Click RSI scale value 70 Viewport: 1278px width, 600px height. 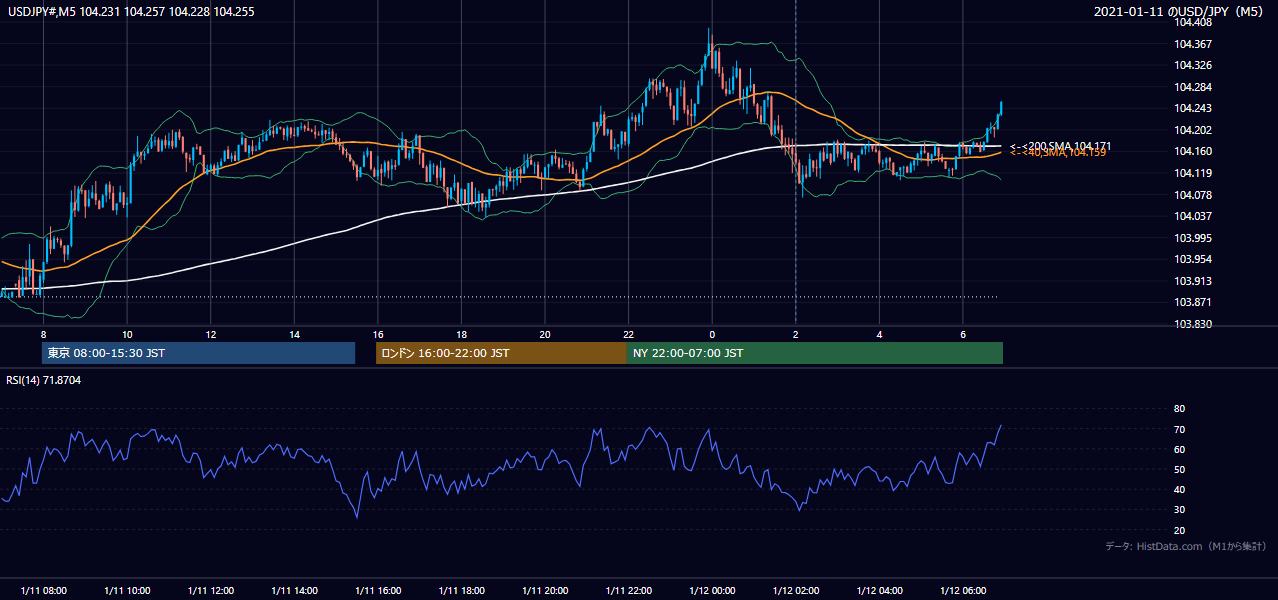[1179, 430]
